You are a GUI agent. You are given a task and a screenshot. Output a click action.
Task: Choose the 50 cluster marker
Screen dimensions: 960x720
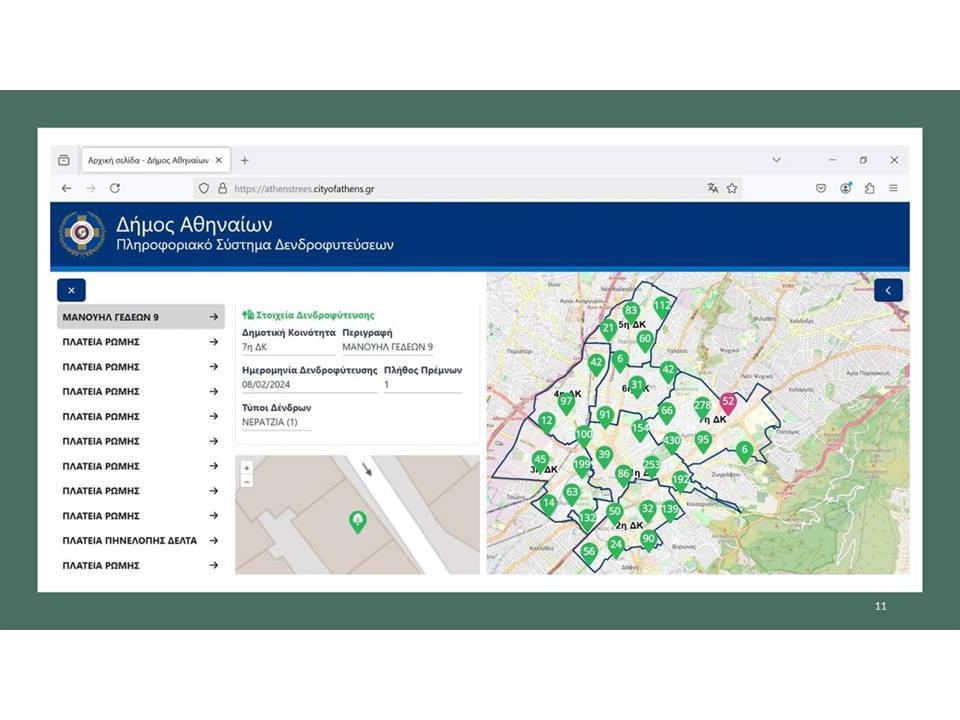click(614, 513)
